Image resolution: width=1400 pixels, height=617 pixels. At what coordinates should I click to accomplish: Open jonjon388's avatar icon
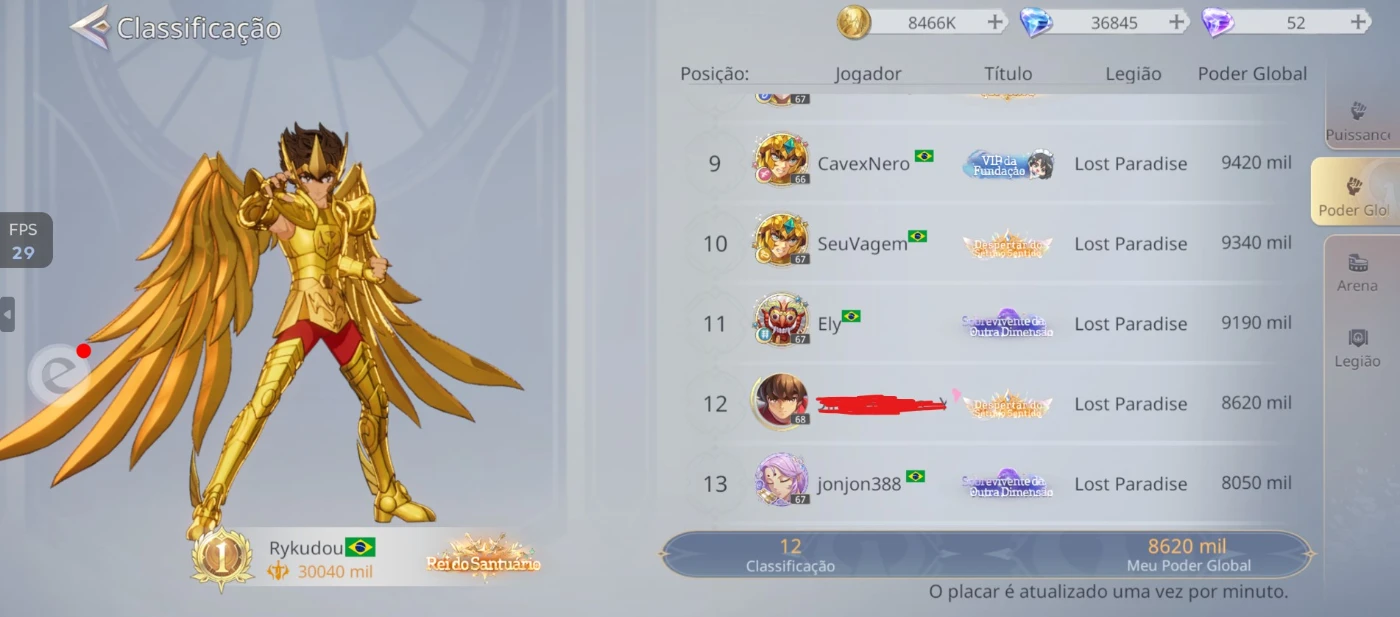[x=781, y=480]
